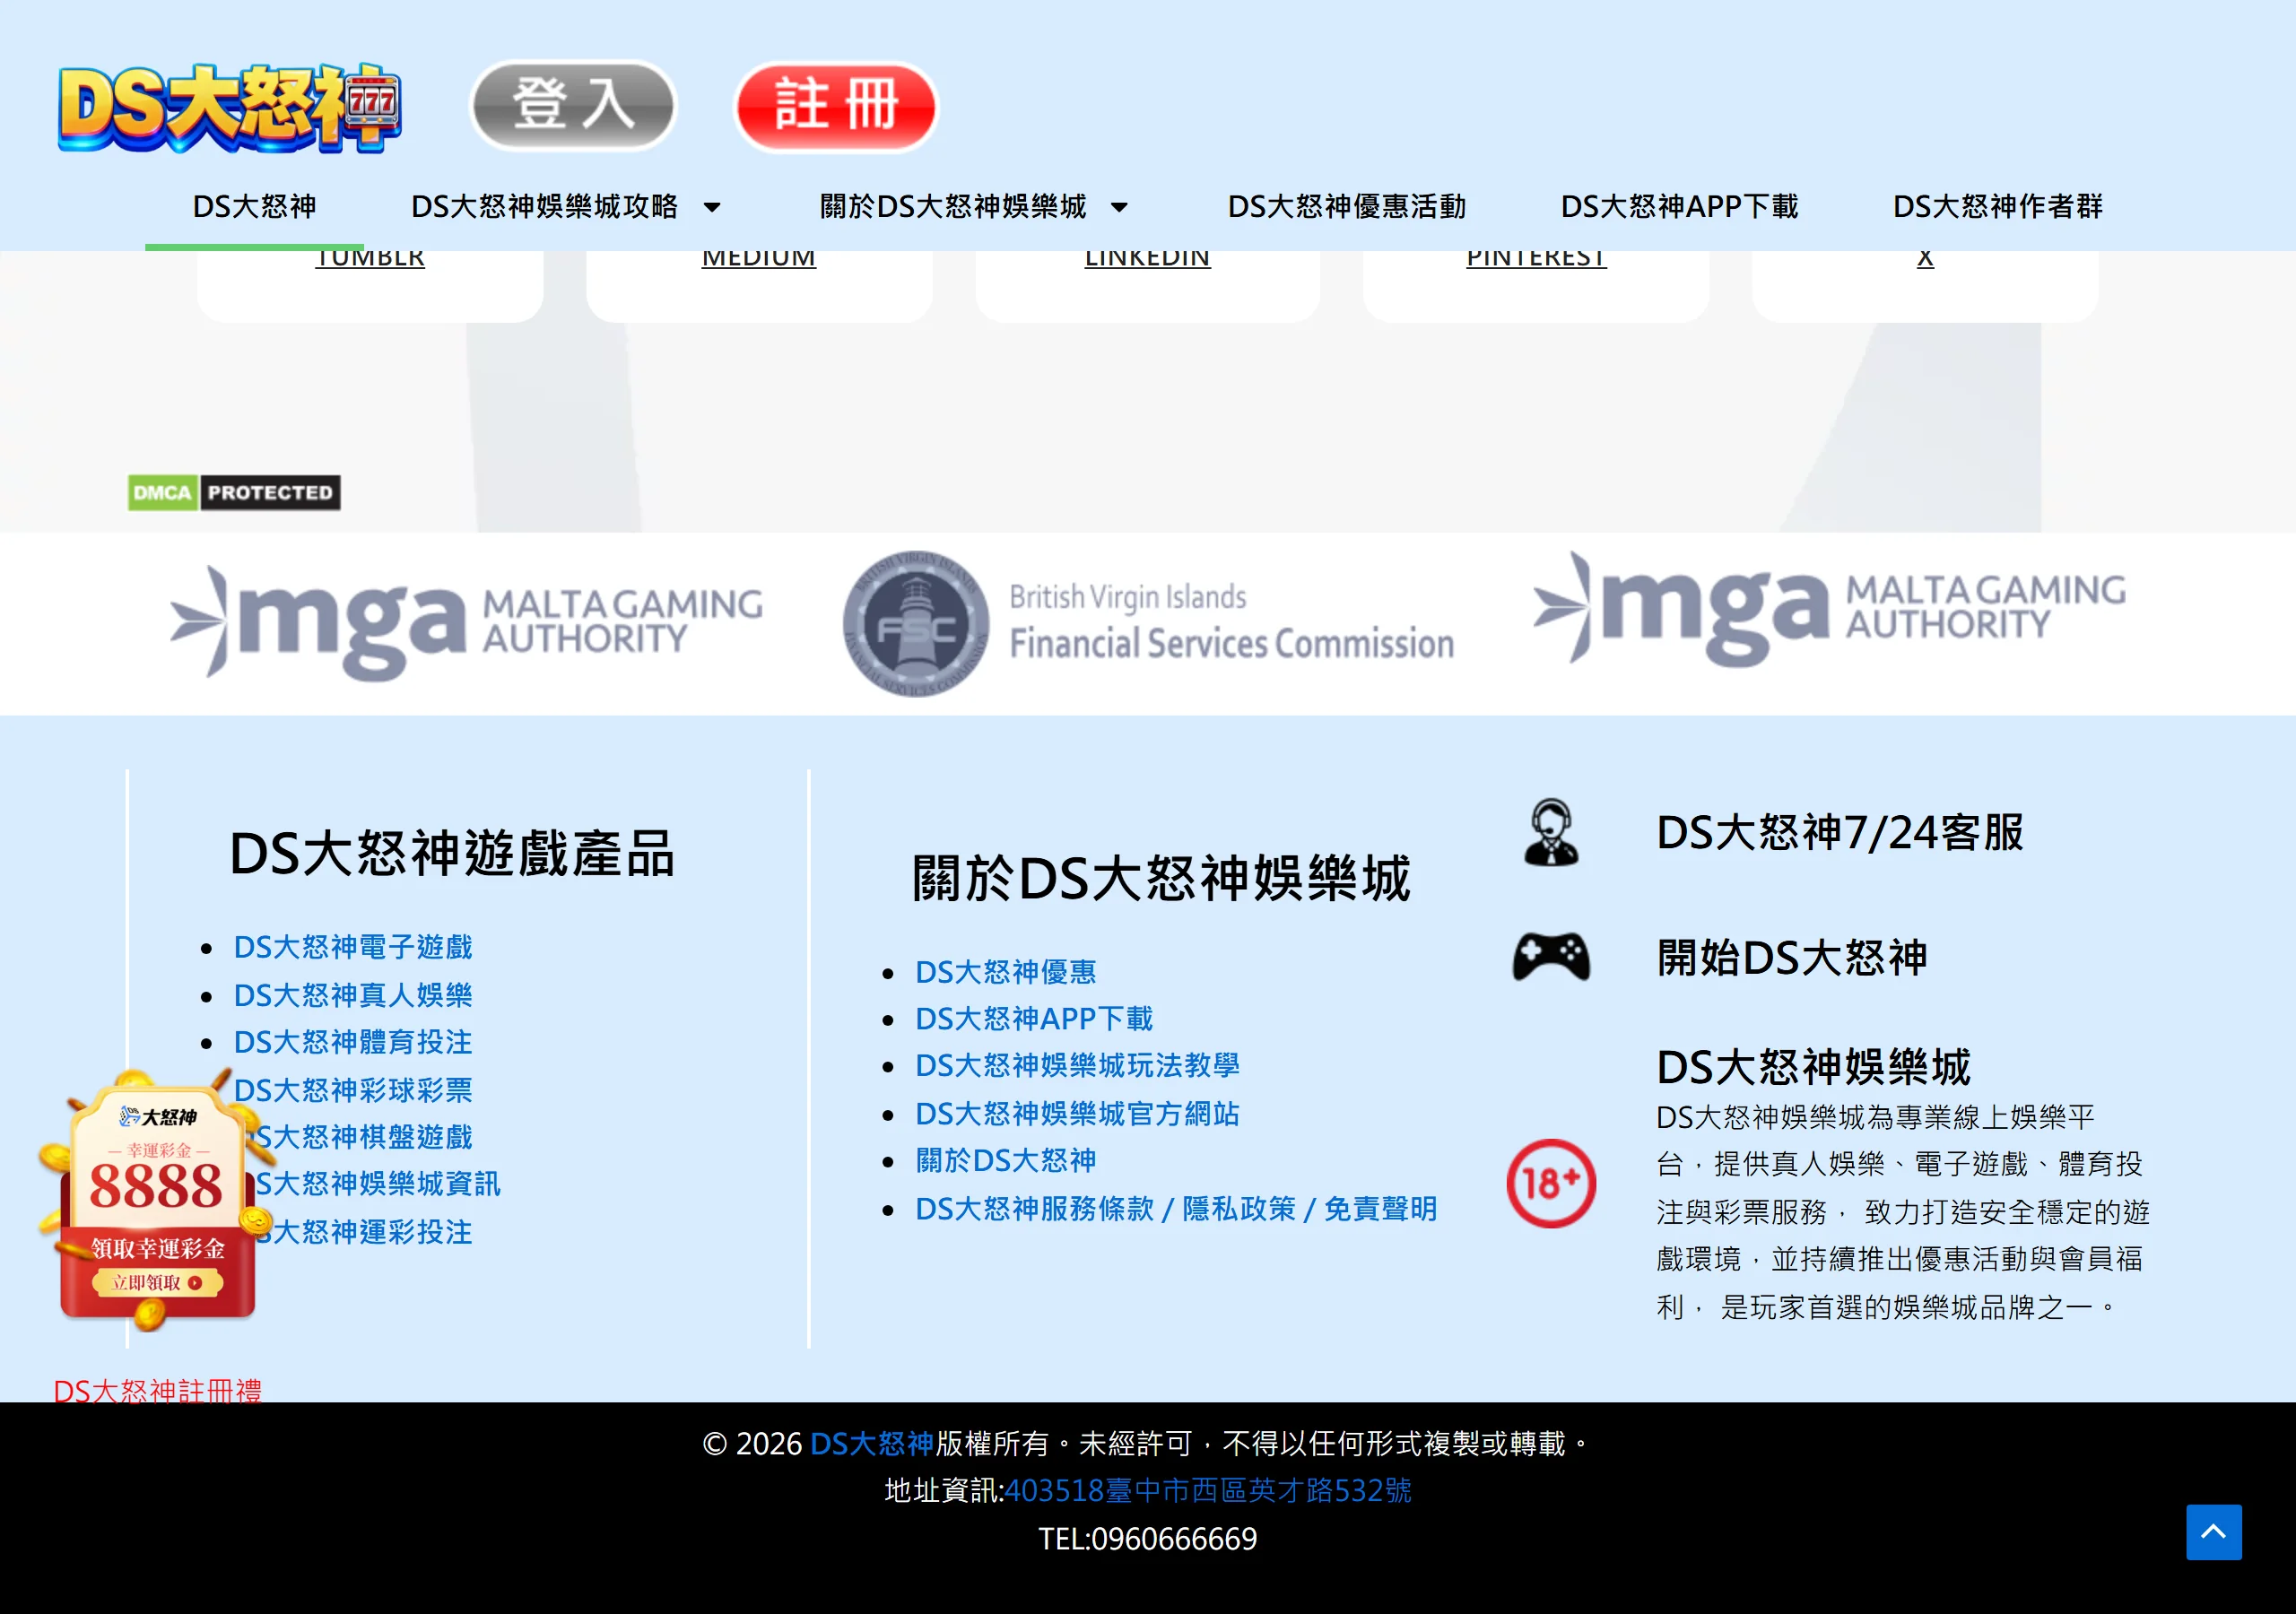Click the DS大怒神遊戲產品 heading
This screenshot has height=1614, width=2296.
coord(453,854)
